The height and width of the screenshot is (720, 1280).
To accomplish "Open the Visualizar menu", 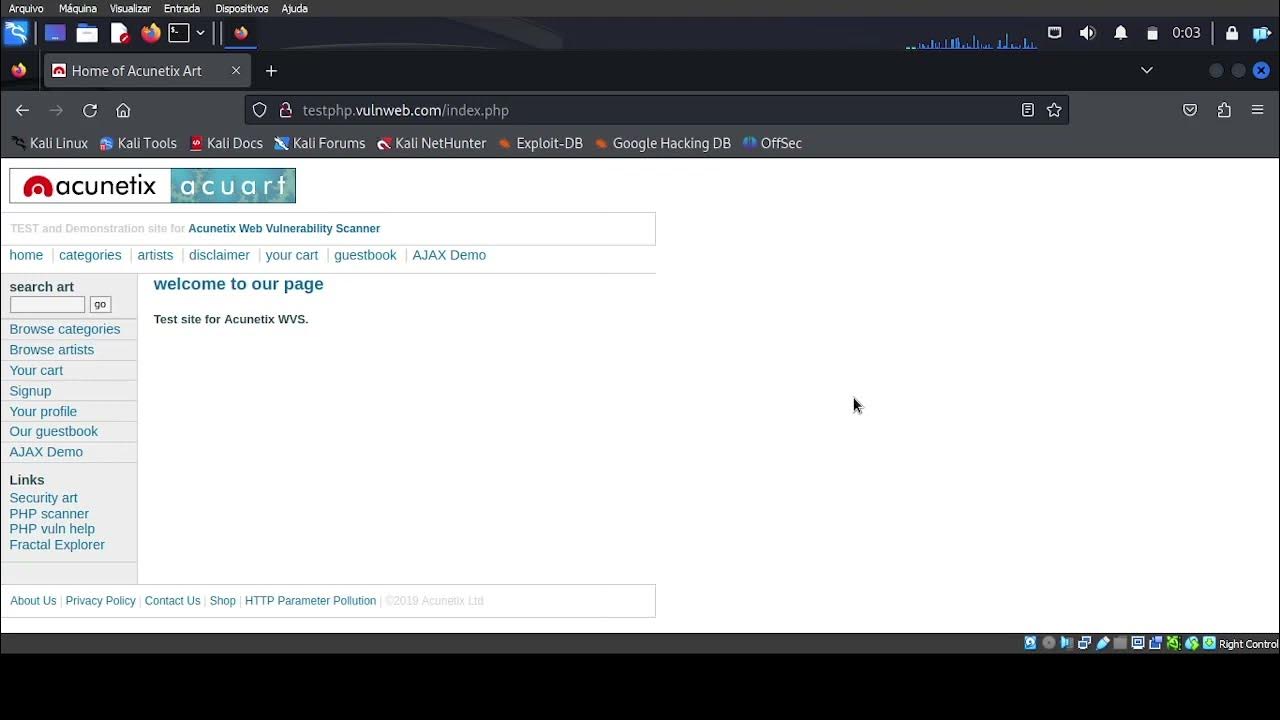I will click(130, 8).
